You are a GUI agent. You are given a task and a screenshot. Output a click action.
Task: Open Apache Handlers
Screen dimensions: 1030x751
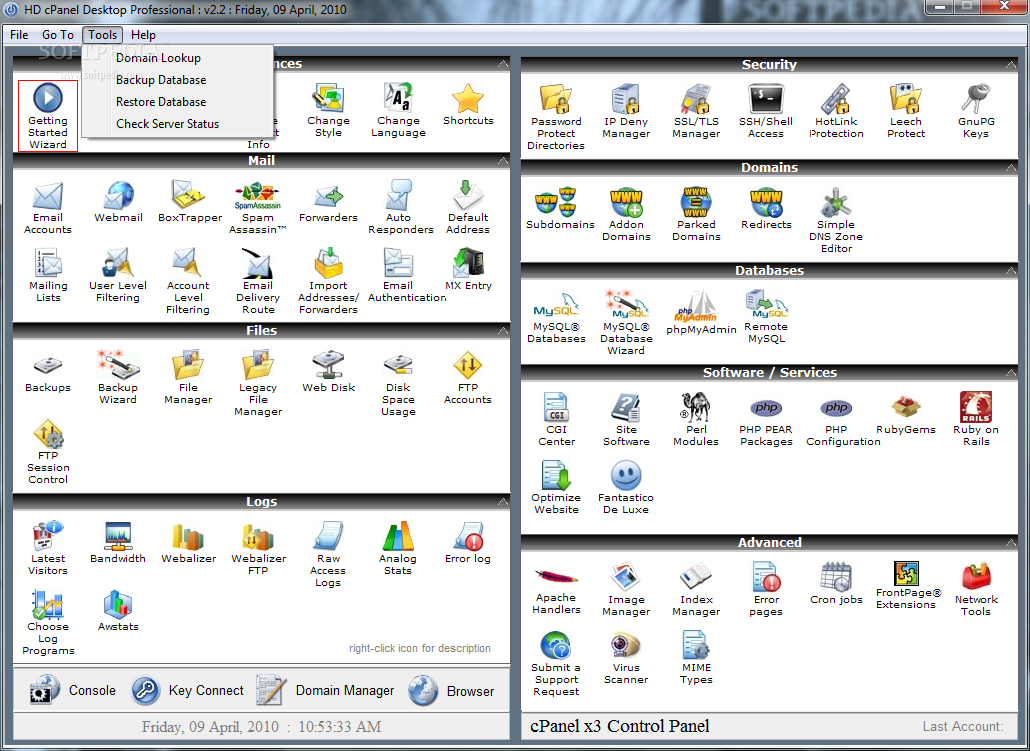point(556,589)
